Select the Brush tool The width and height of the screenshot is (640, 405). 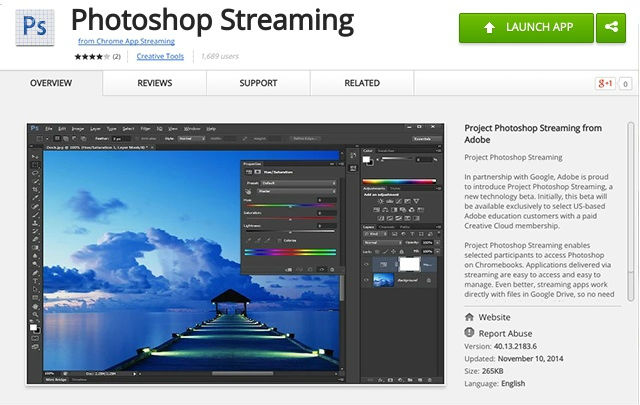(x=36, y=214)
